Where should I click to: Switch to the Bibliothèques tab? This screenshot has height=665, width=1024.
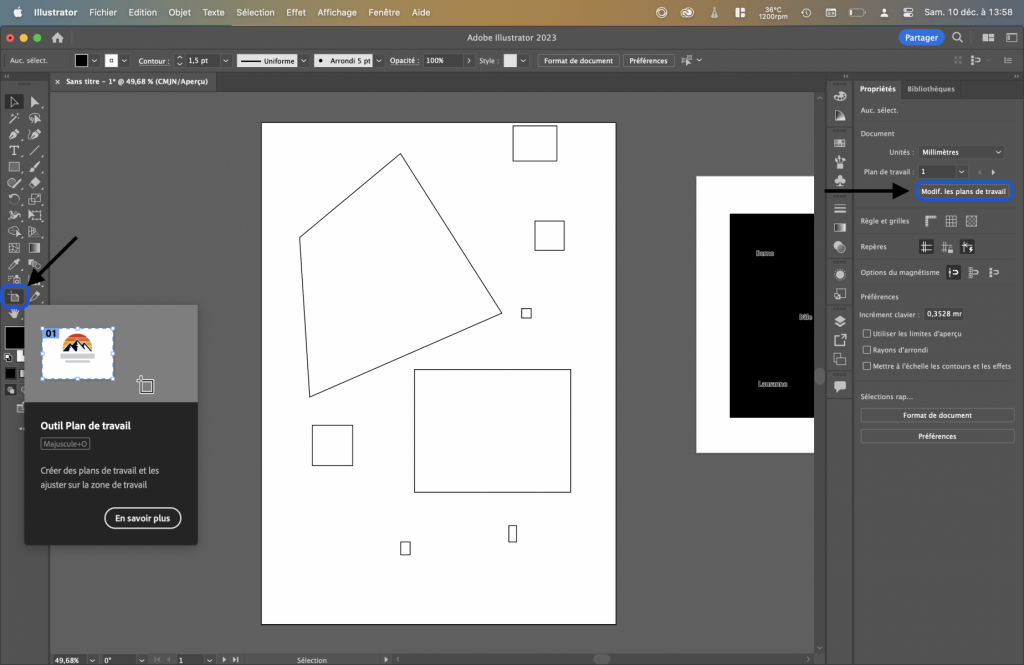pos(930,89)
